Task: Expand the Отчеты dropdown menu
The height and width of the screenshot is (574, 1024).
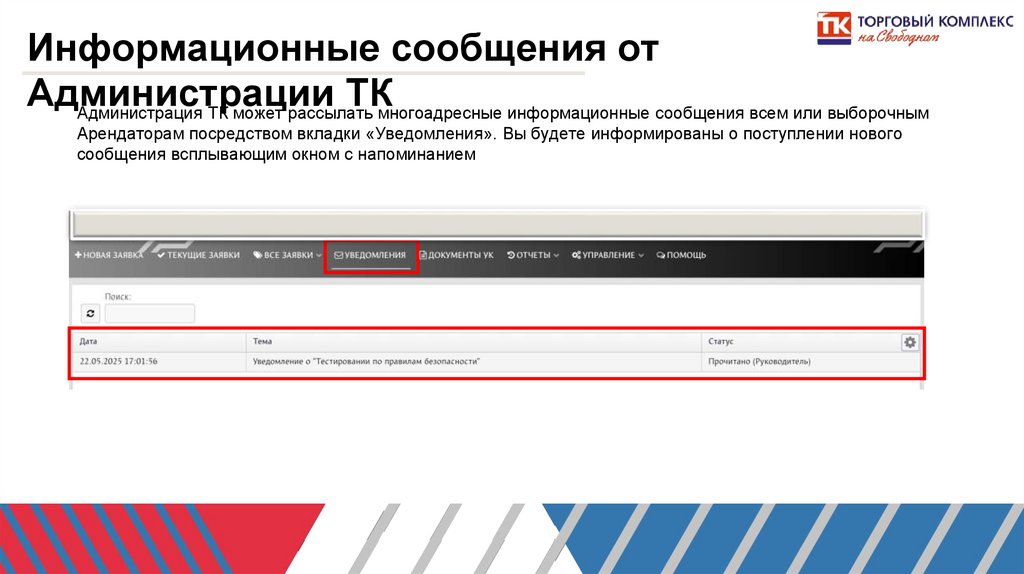Action: (x=533, y=255)
